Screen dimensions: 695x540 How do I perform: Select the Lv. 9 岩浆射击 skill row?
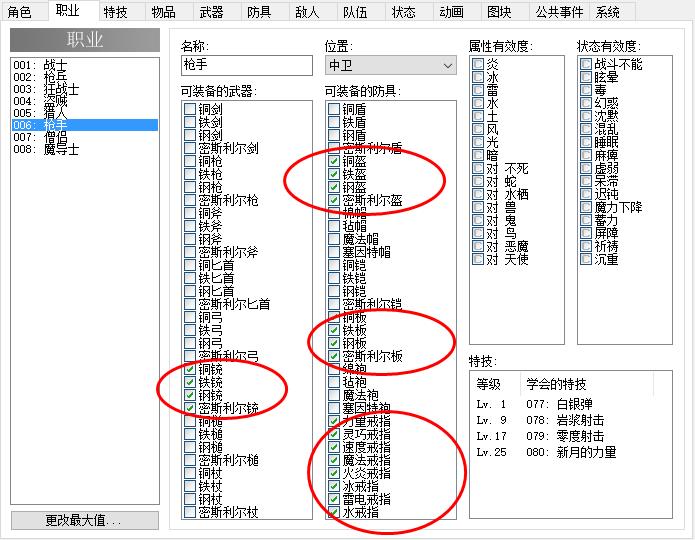pos(571,420)
